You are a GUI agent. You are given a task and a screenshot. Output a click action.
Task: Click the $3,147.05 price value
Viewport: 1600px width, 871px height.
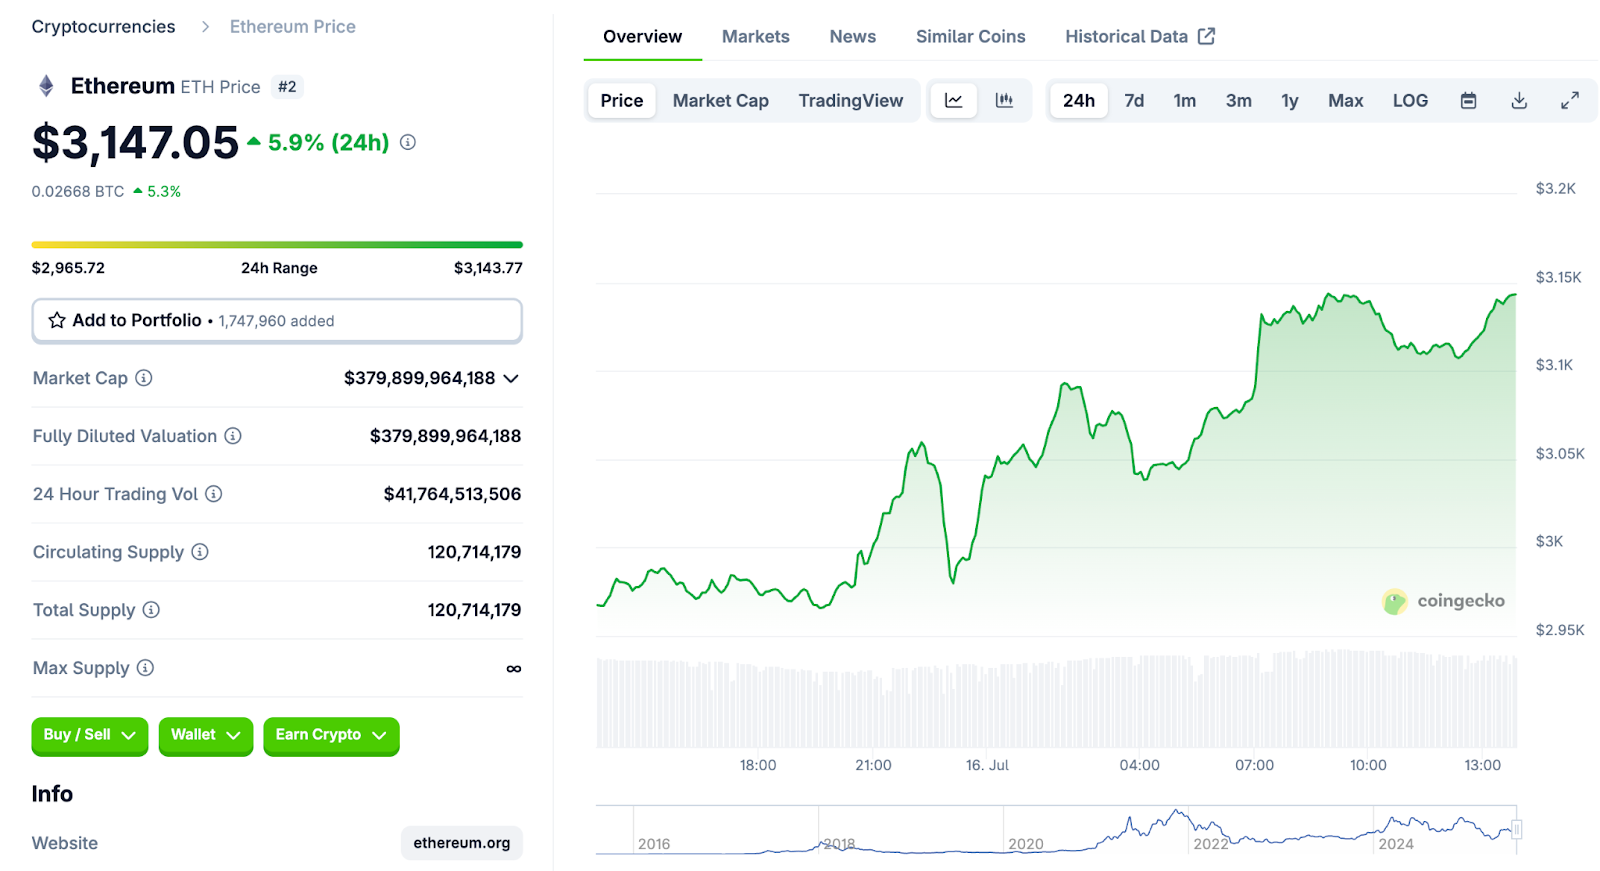pyautogui.click(x=135, y=142)
